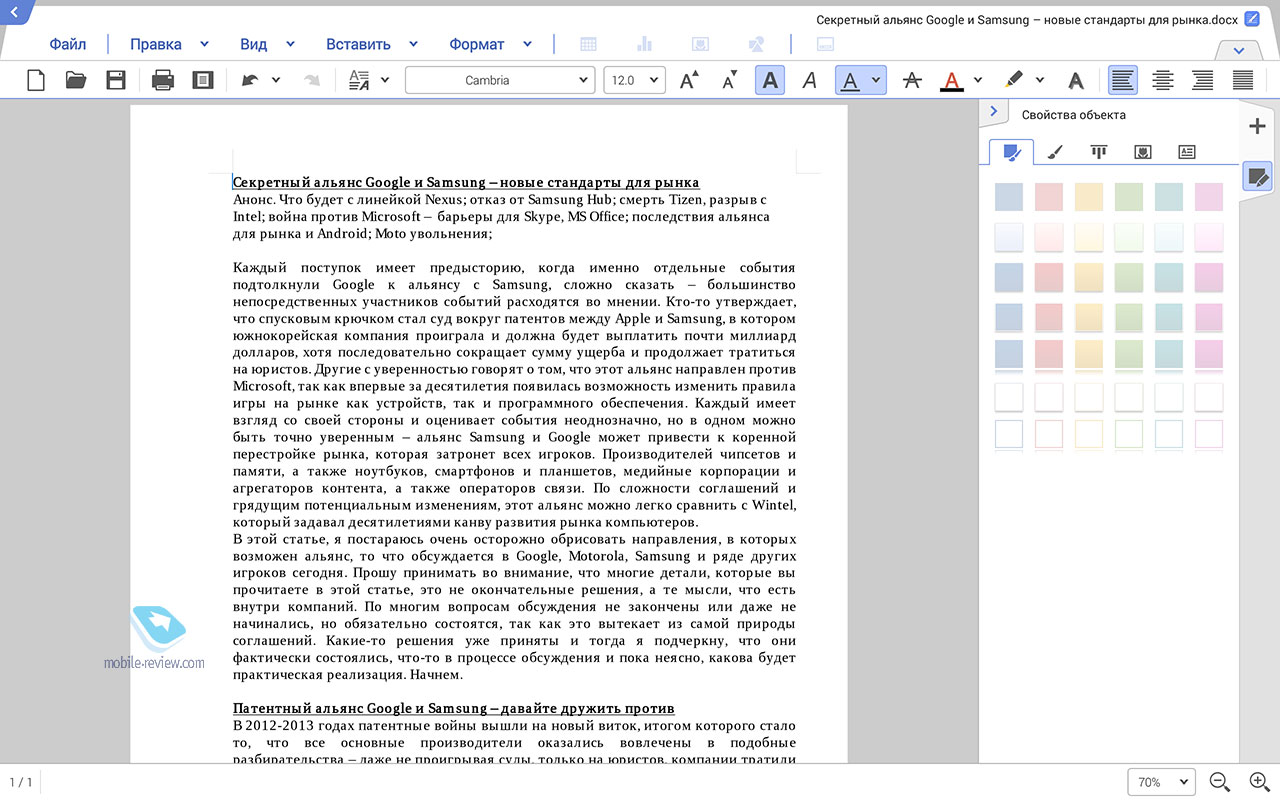
Task: Click the .docx filename in the title bar
Action: [1026, 19]
